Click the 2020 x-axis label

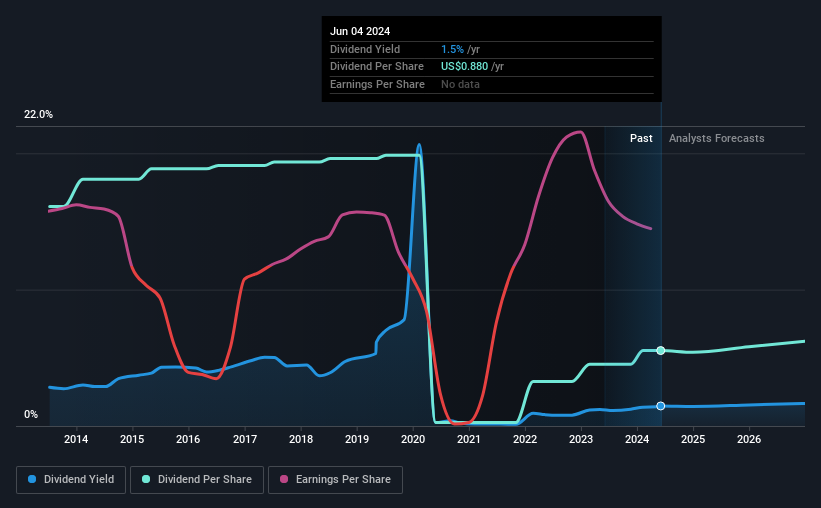tap(413, 439)
